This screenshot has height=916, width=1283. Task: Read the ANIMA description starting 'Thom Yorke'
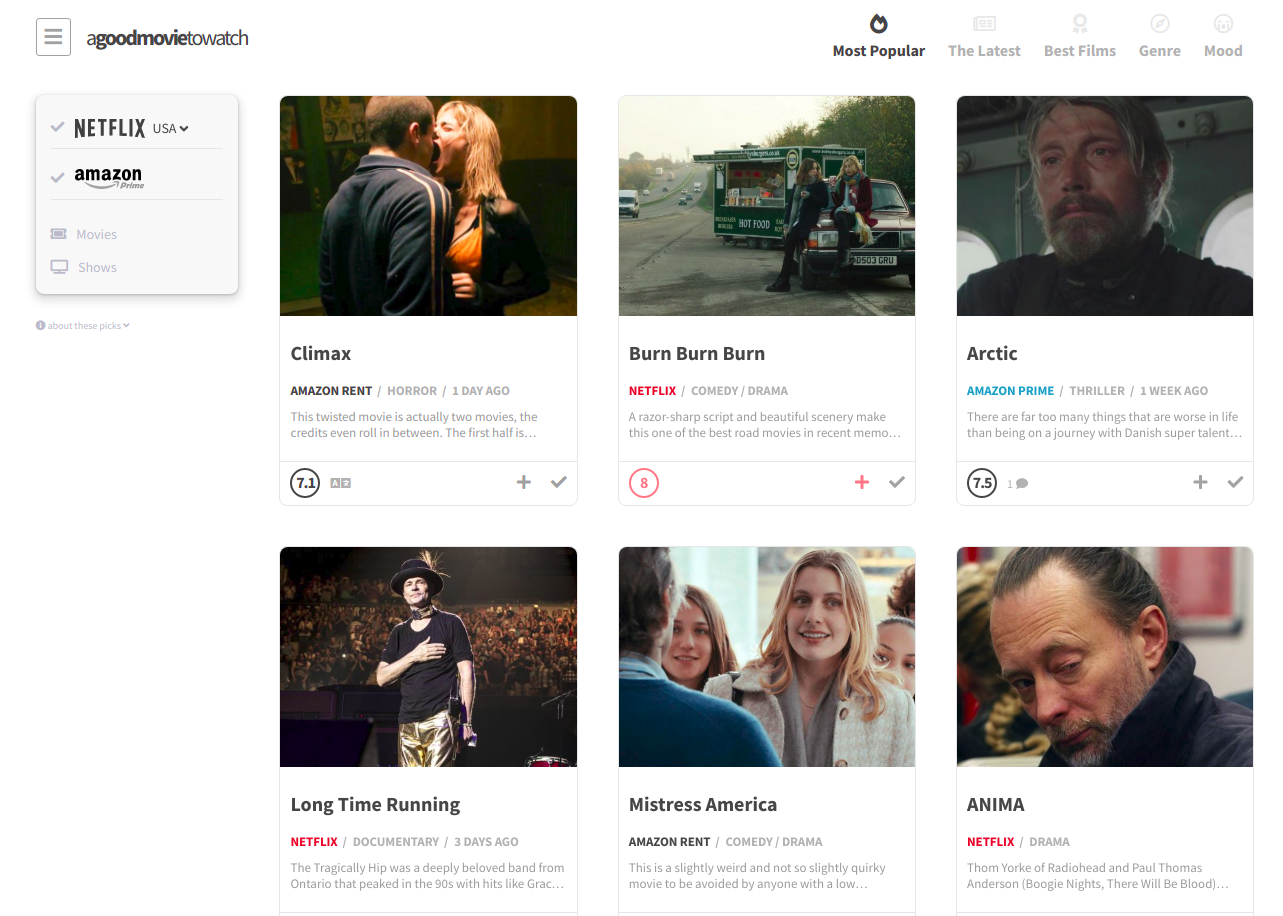(1097, 876)
